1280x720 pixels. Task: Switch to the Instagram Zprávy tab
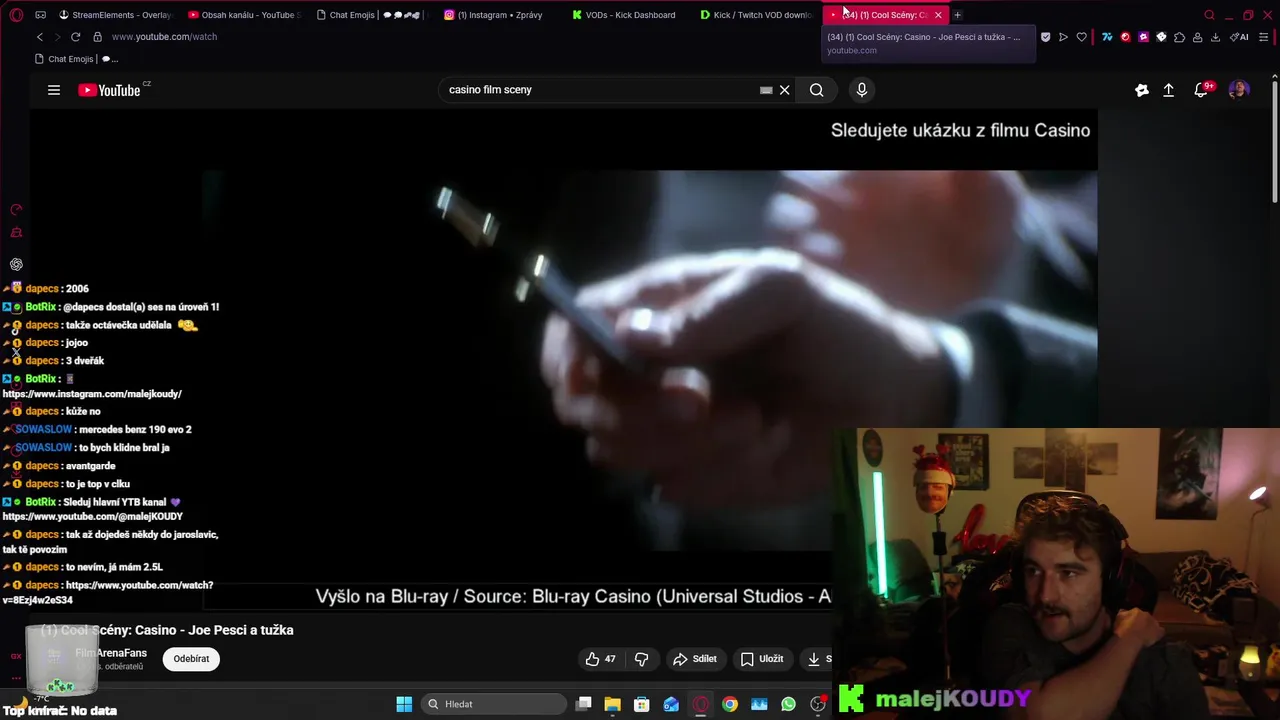[x=500, y=15]
